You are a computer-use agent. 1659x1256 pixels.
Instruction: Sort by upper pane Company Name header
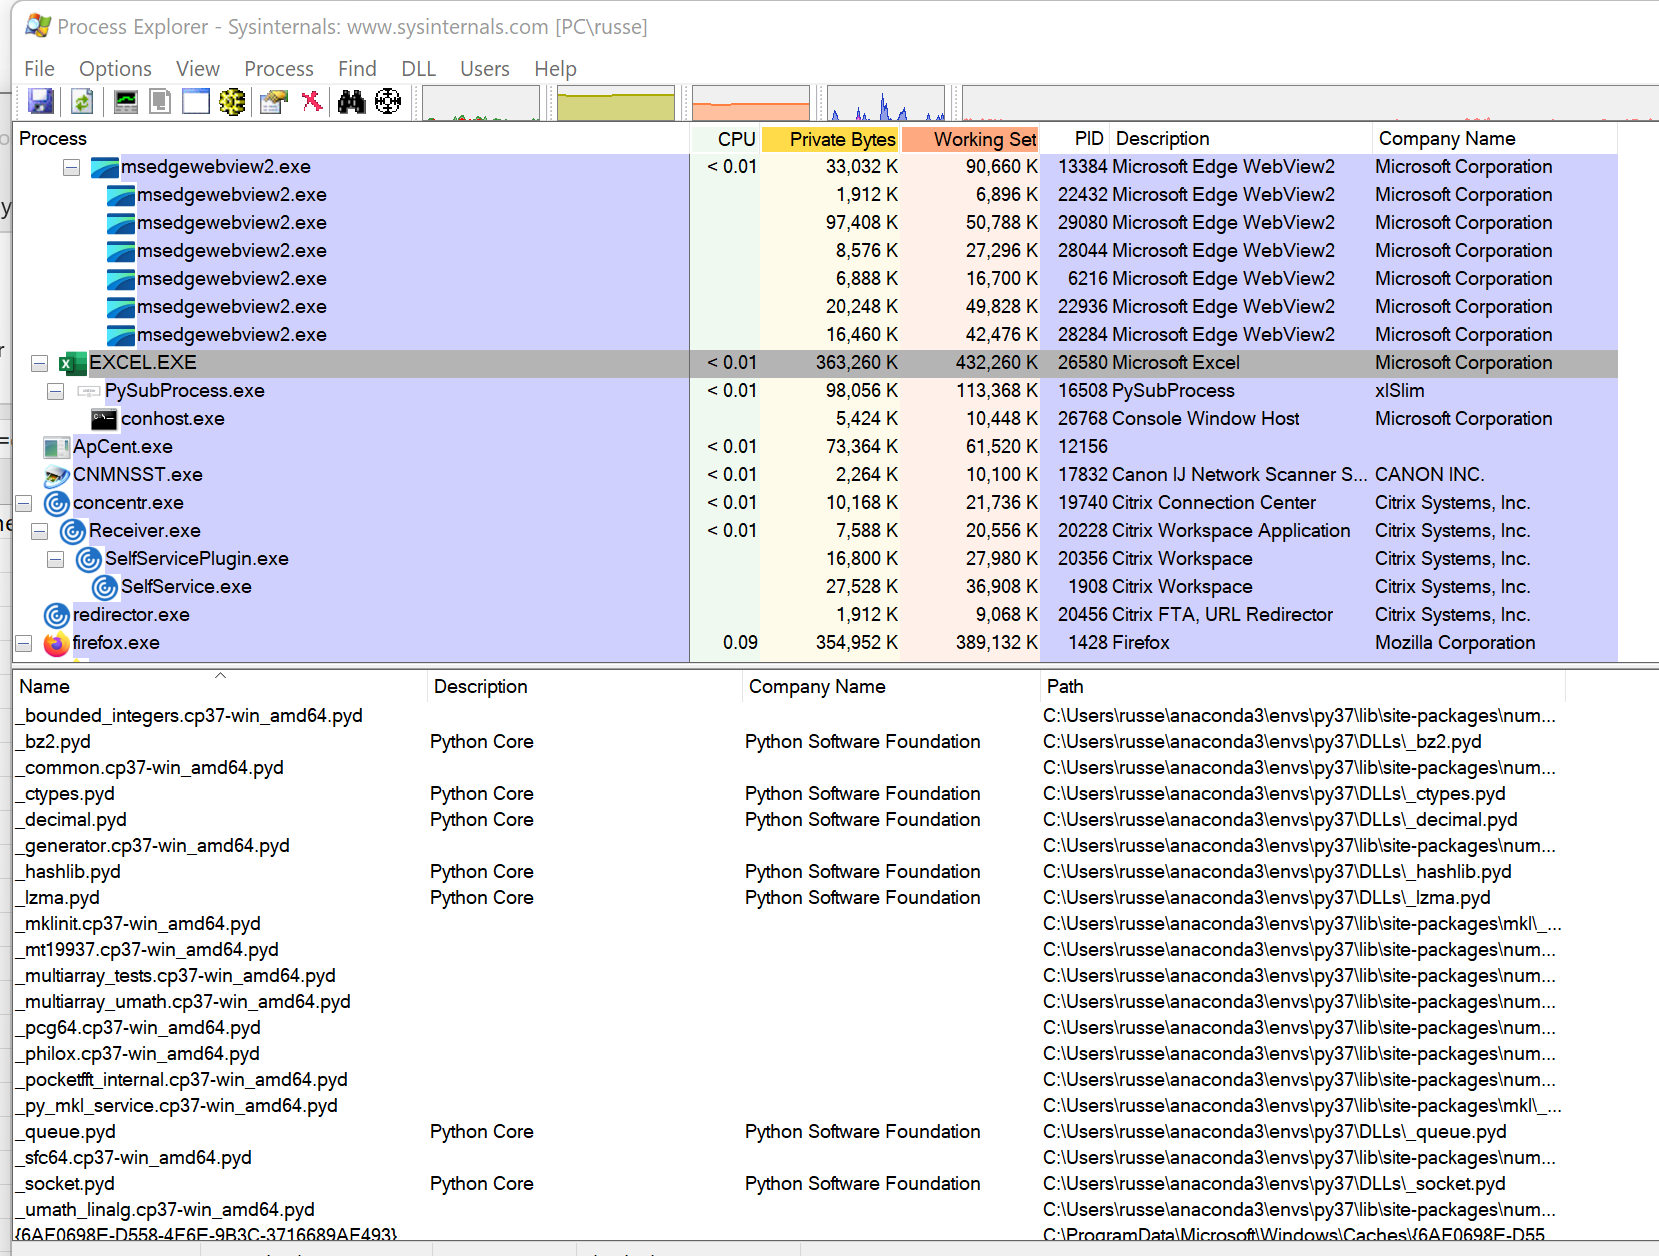[1494, 139]
